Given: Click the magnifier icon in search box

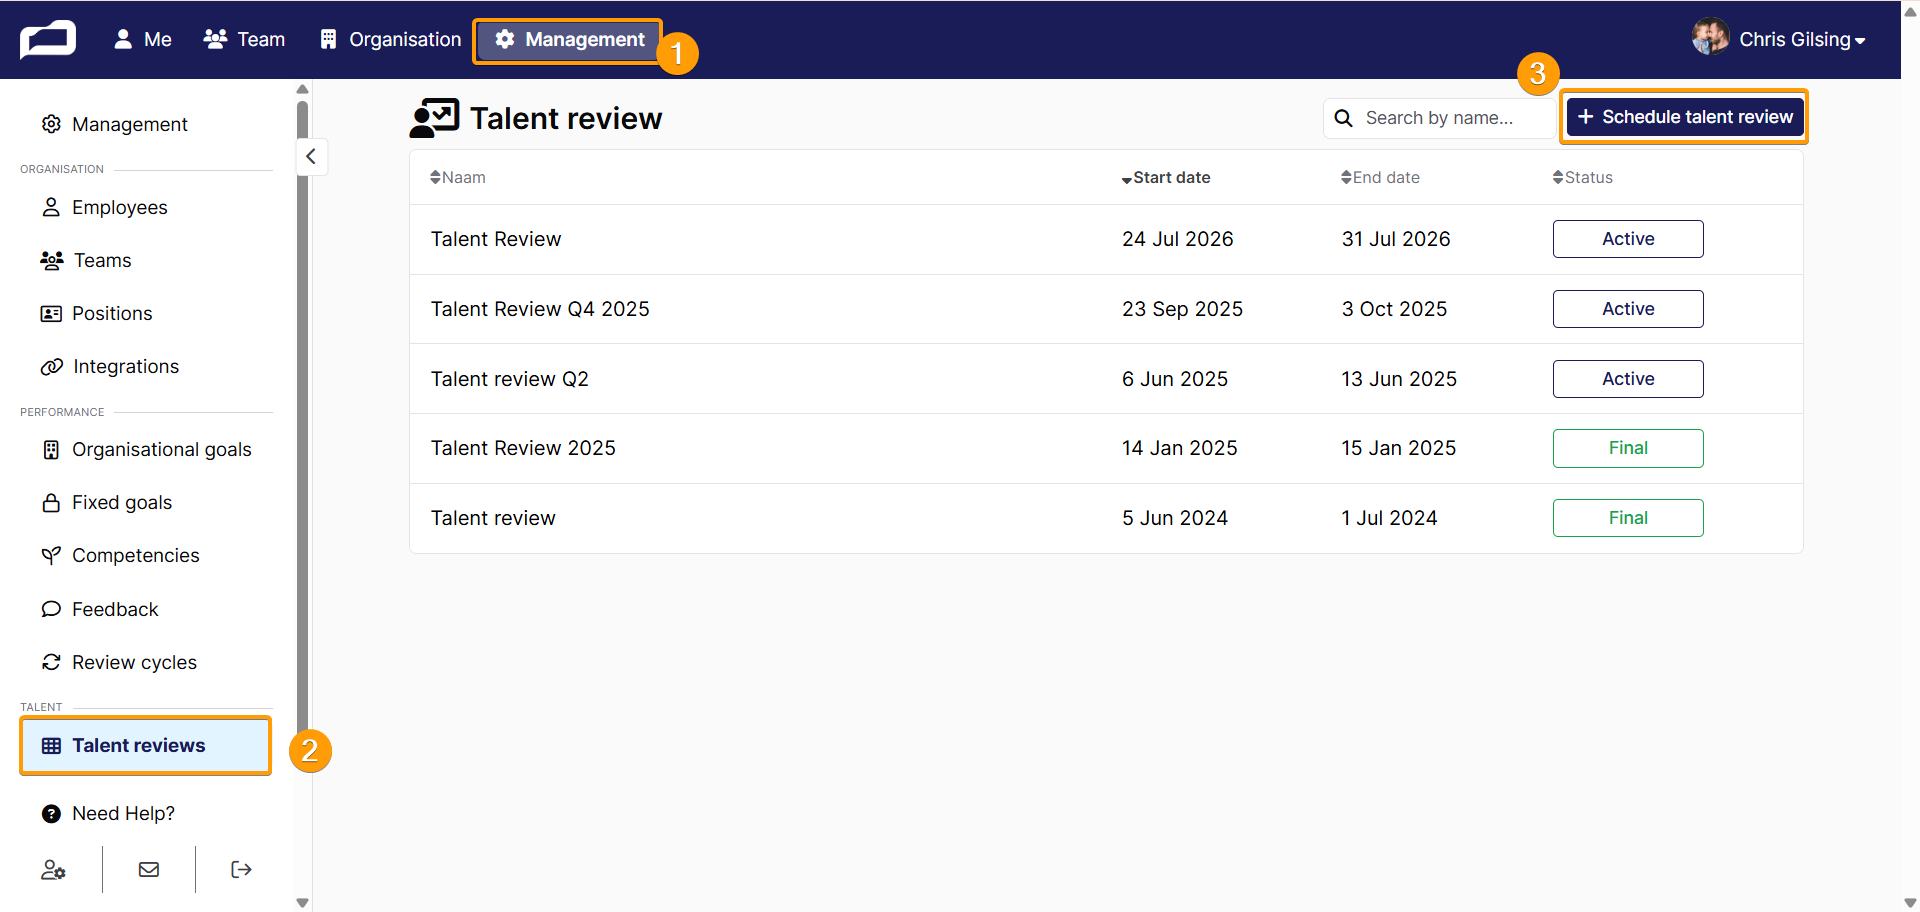Looking at the screenshot, I should coord(1344,118).
